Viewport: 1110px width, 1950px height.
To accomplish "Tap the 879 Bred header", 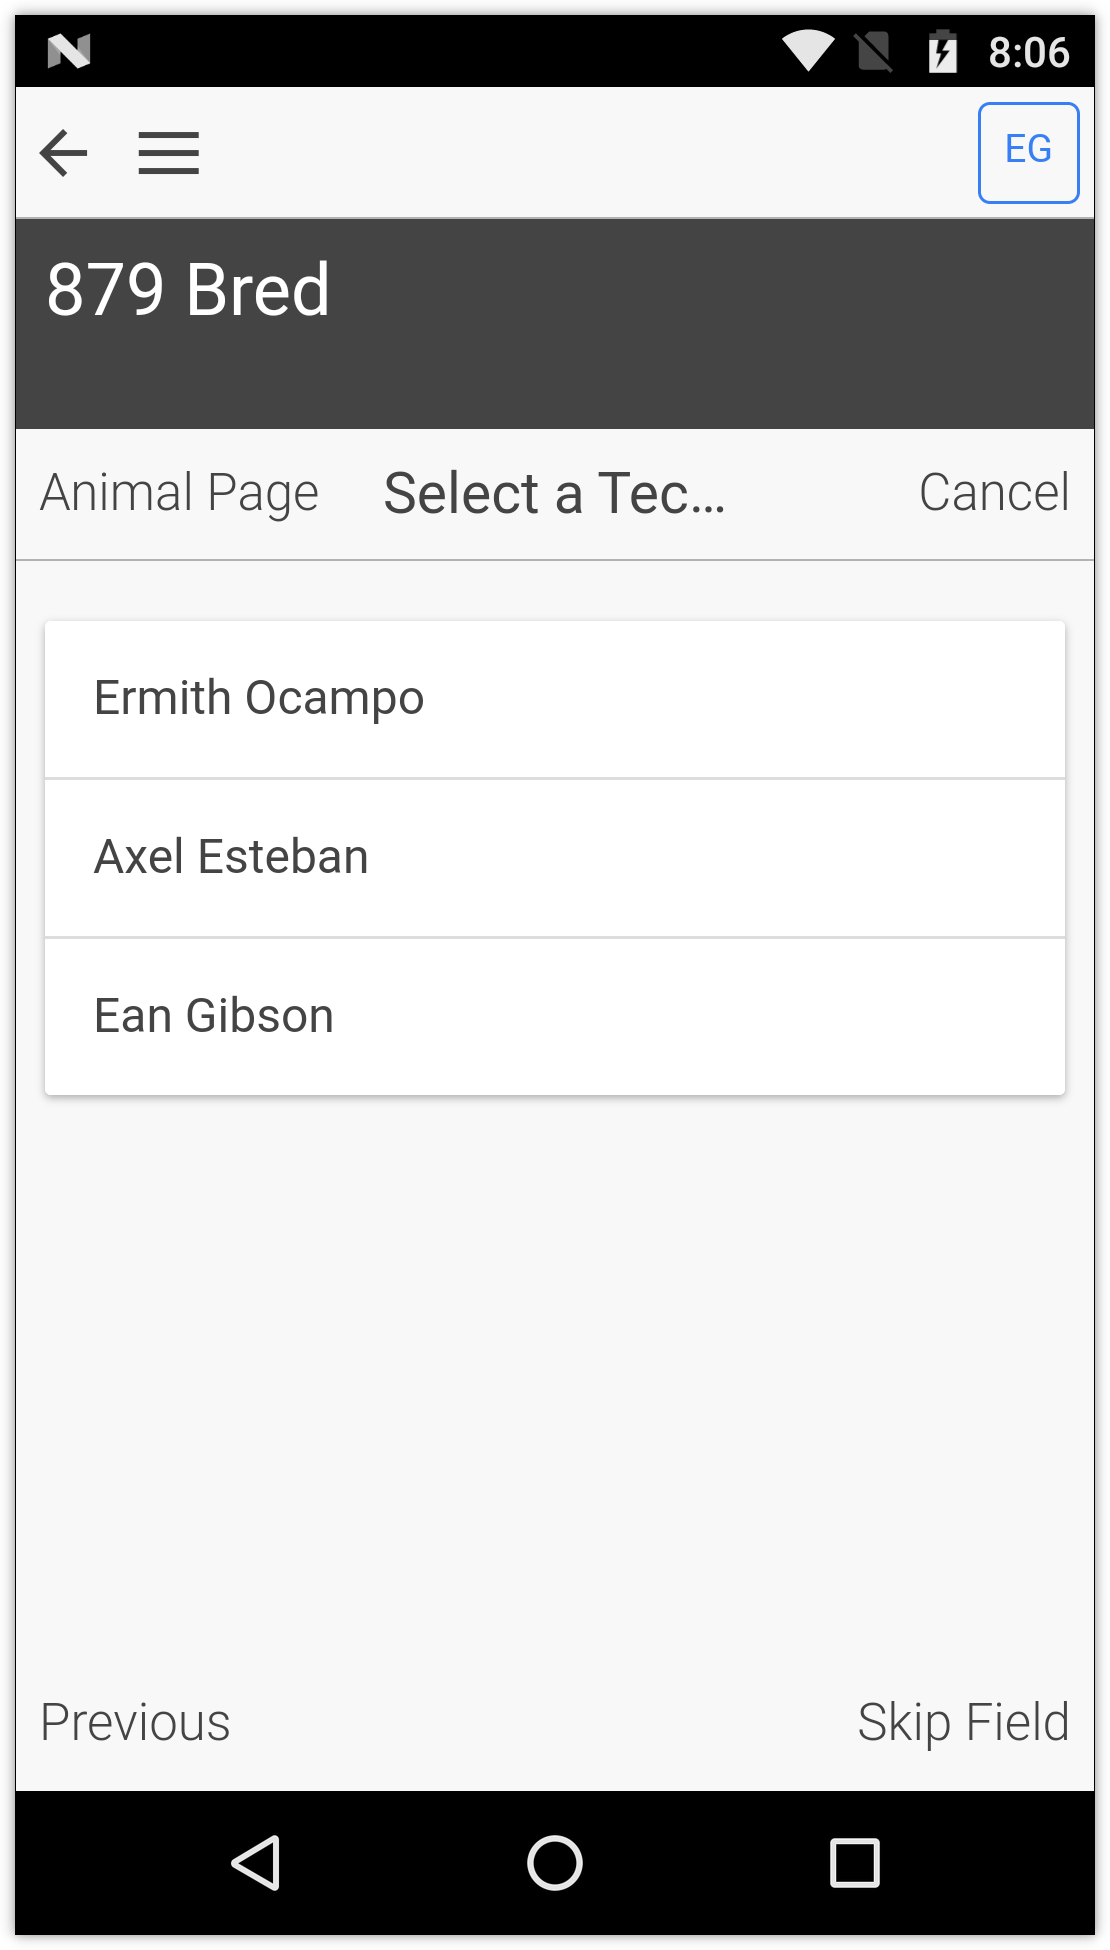I will tap(189, 290).
